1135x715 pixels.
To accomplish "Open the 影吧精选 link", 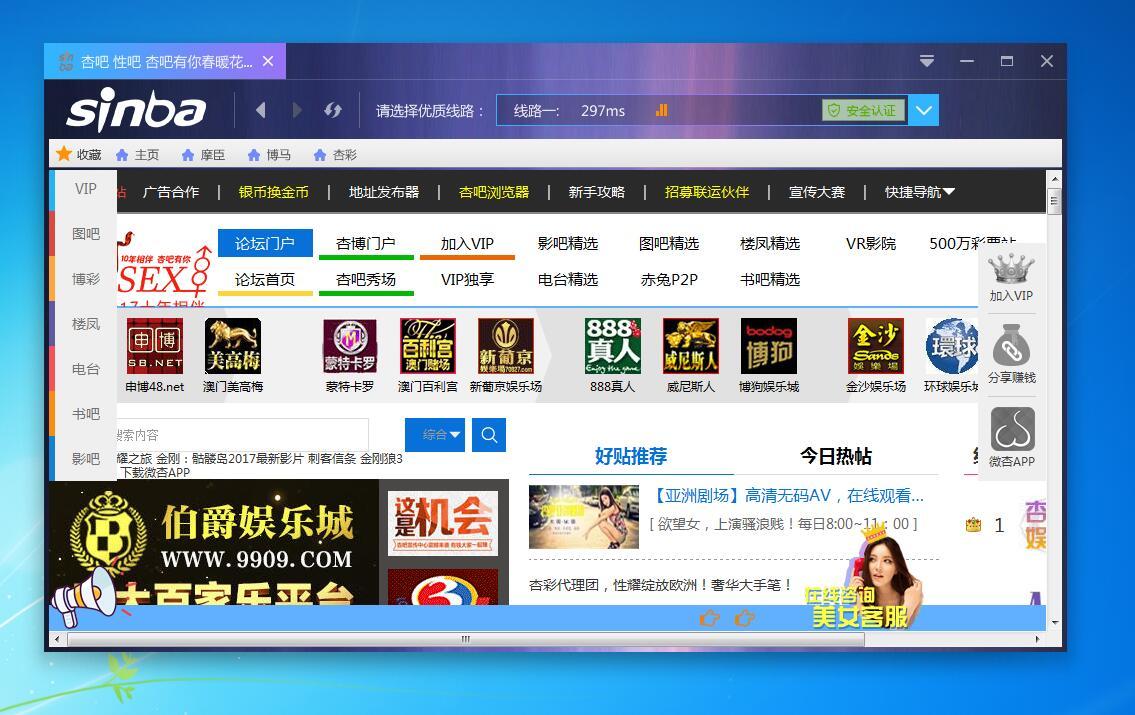I will point(568,243).
